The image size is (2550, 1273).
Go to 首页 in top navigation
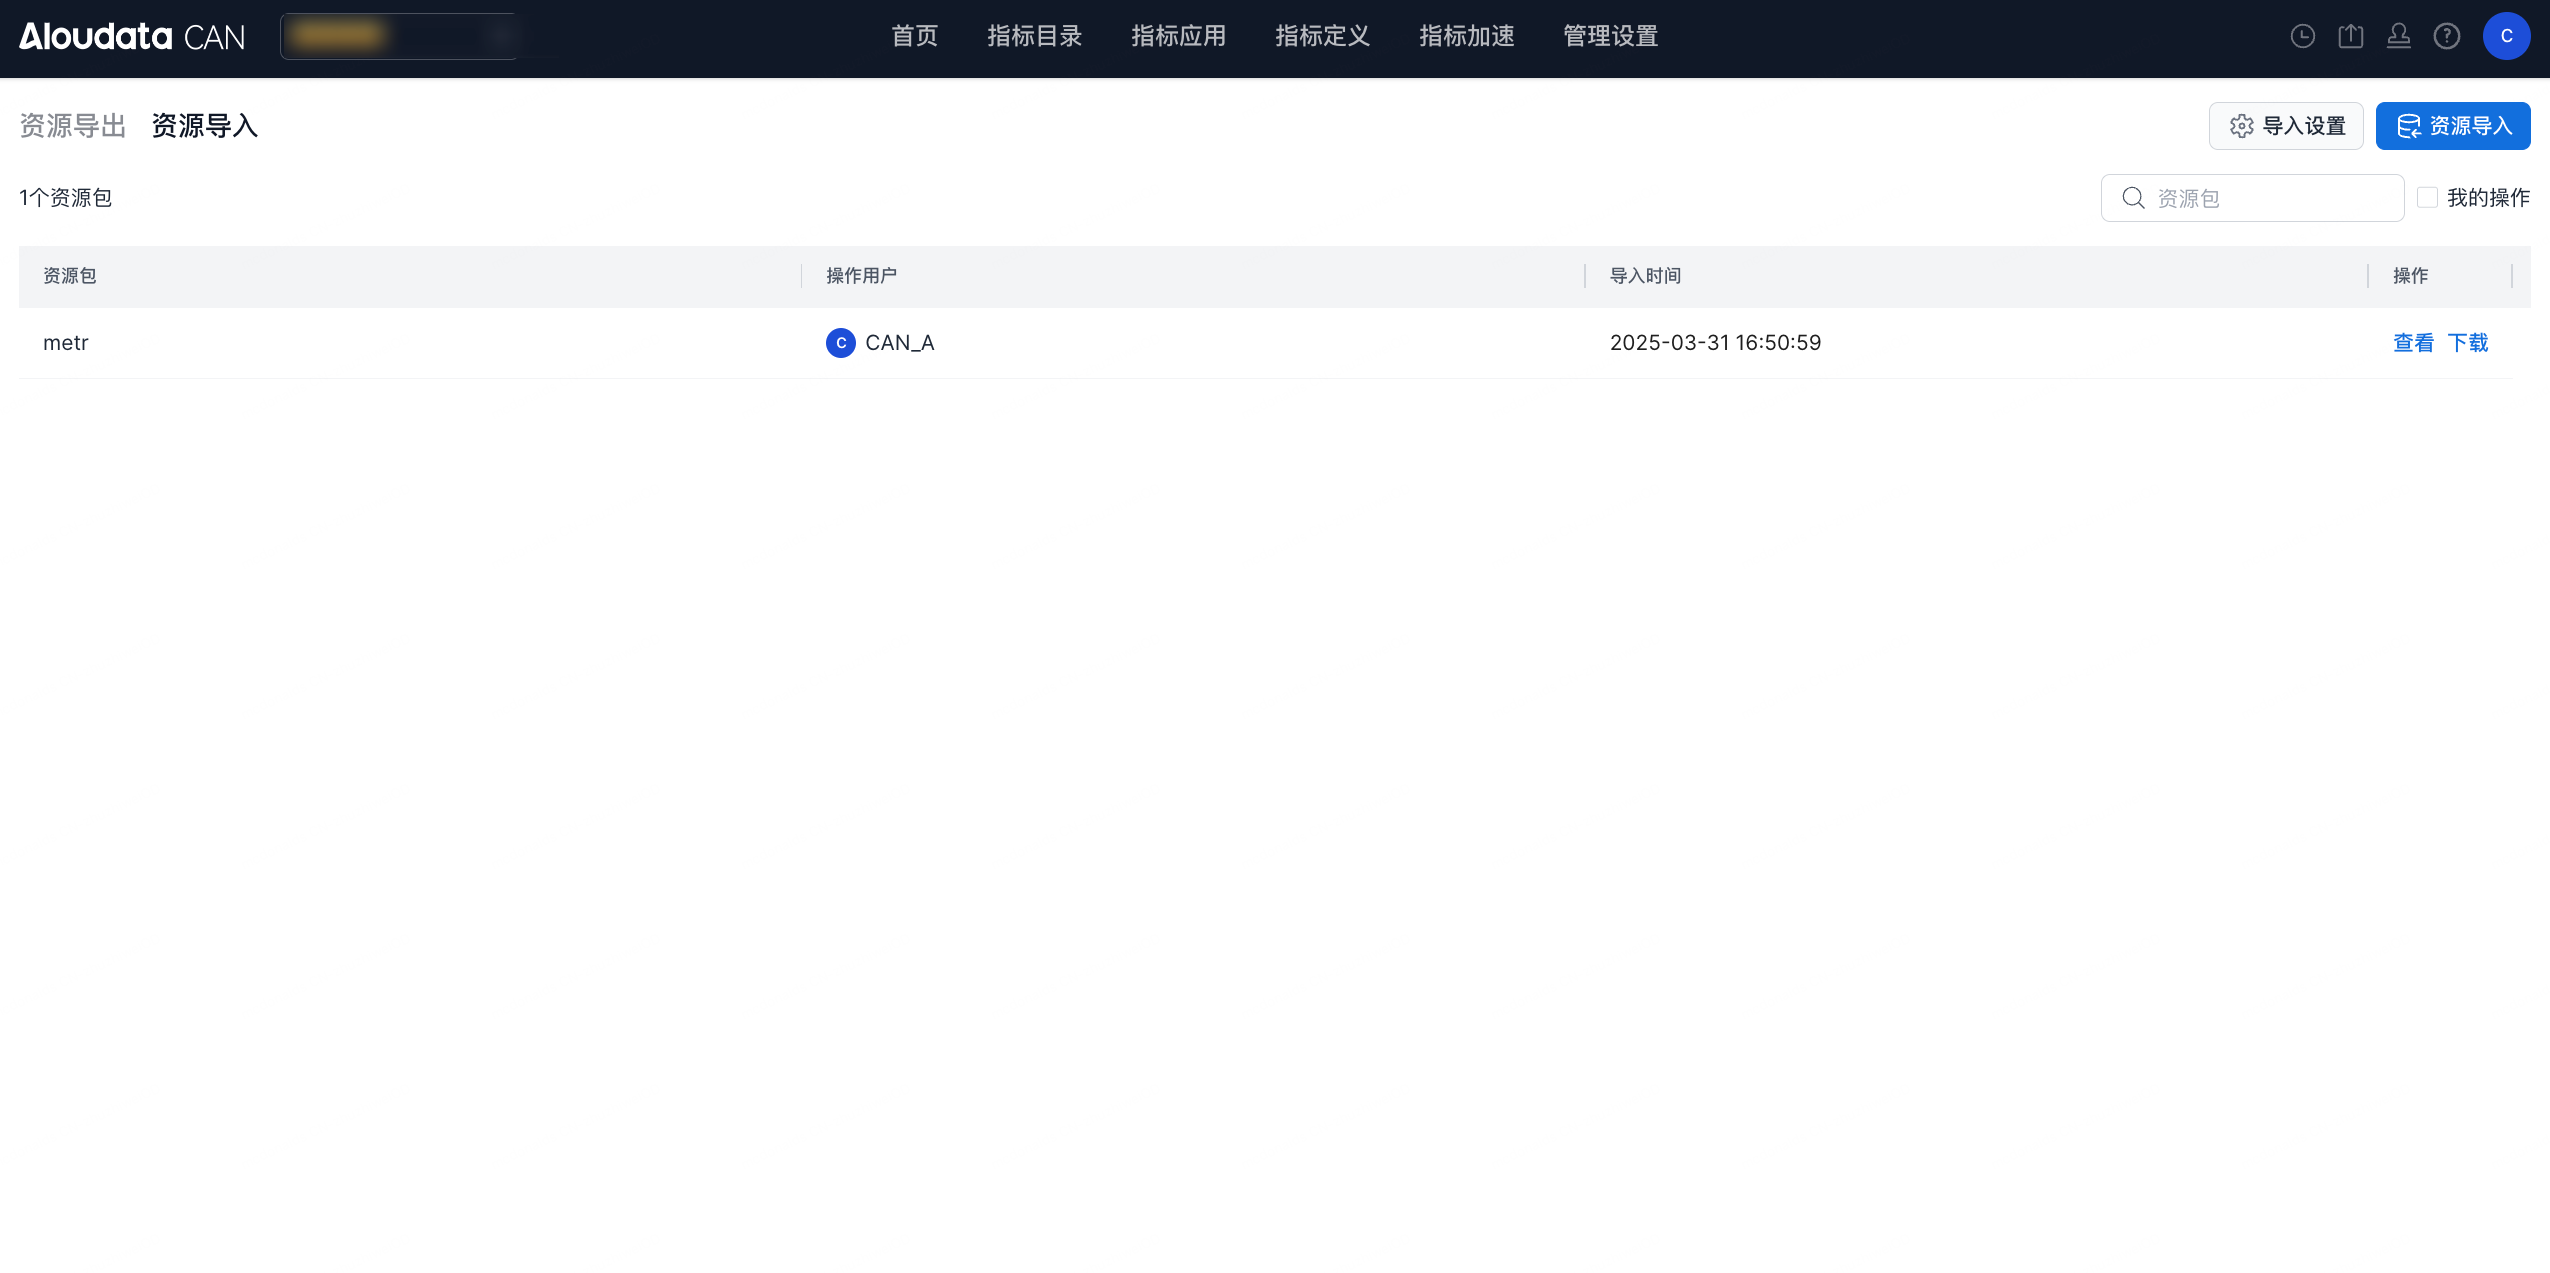coord(914,37)
